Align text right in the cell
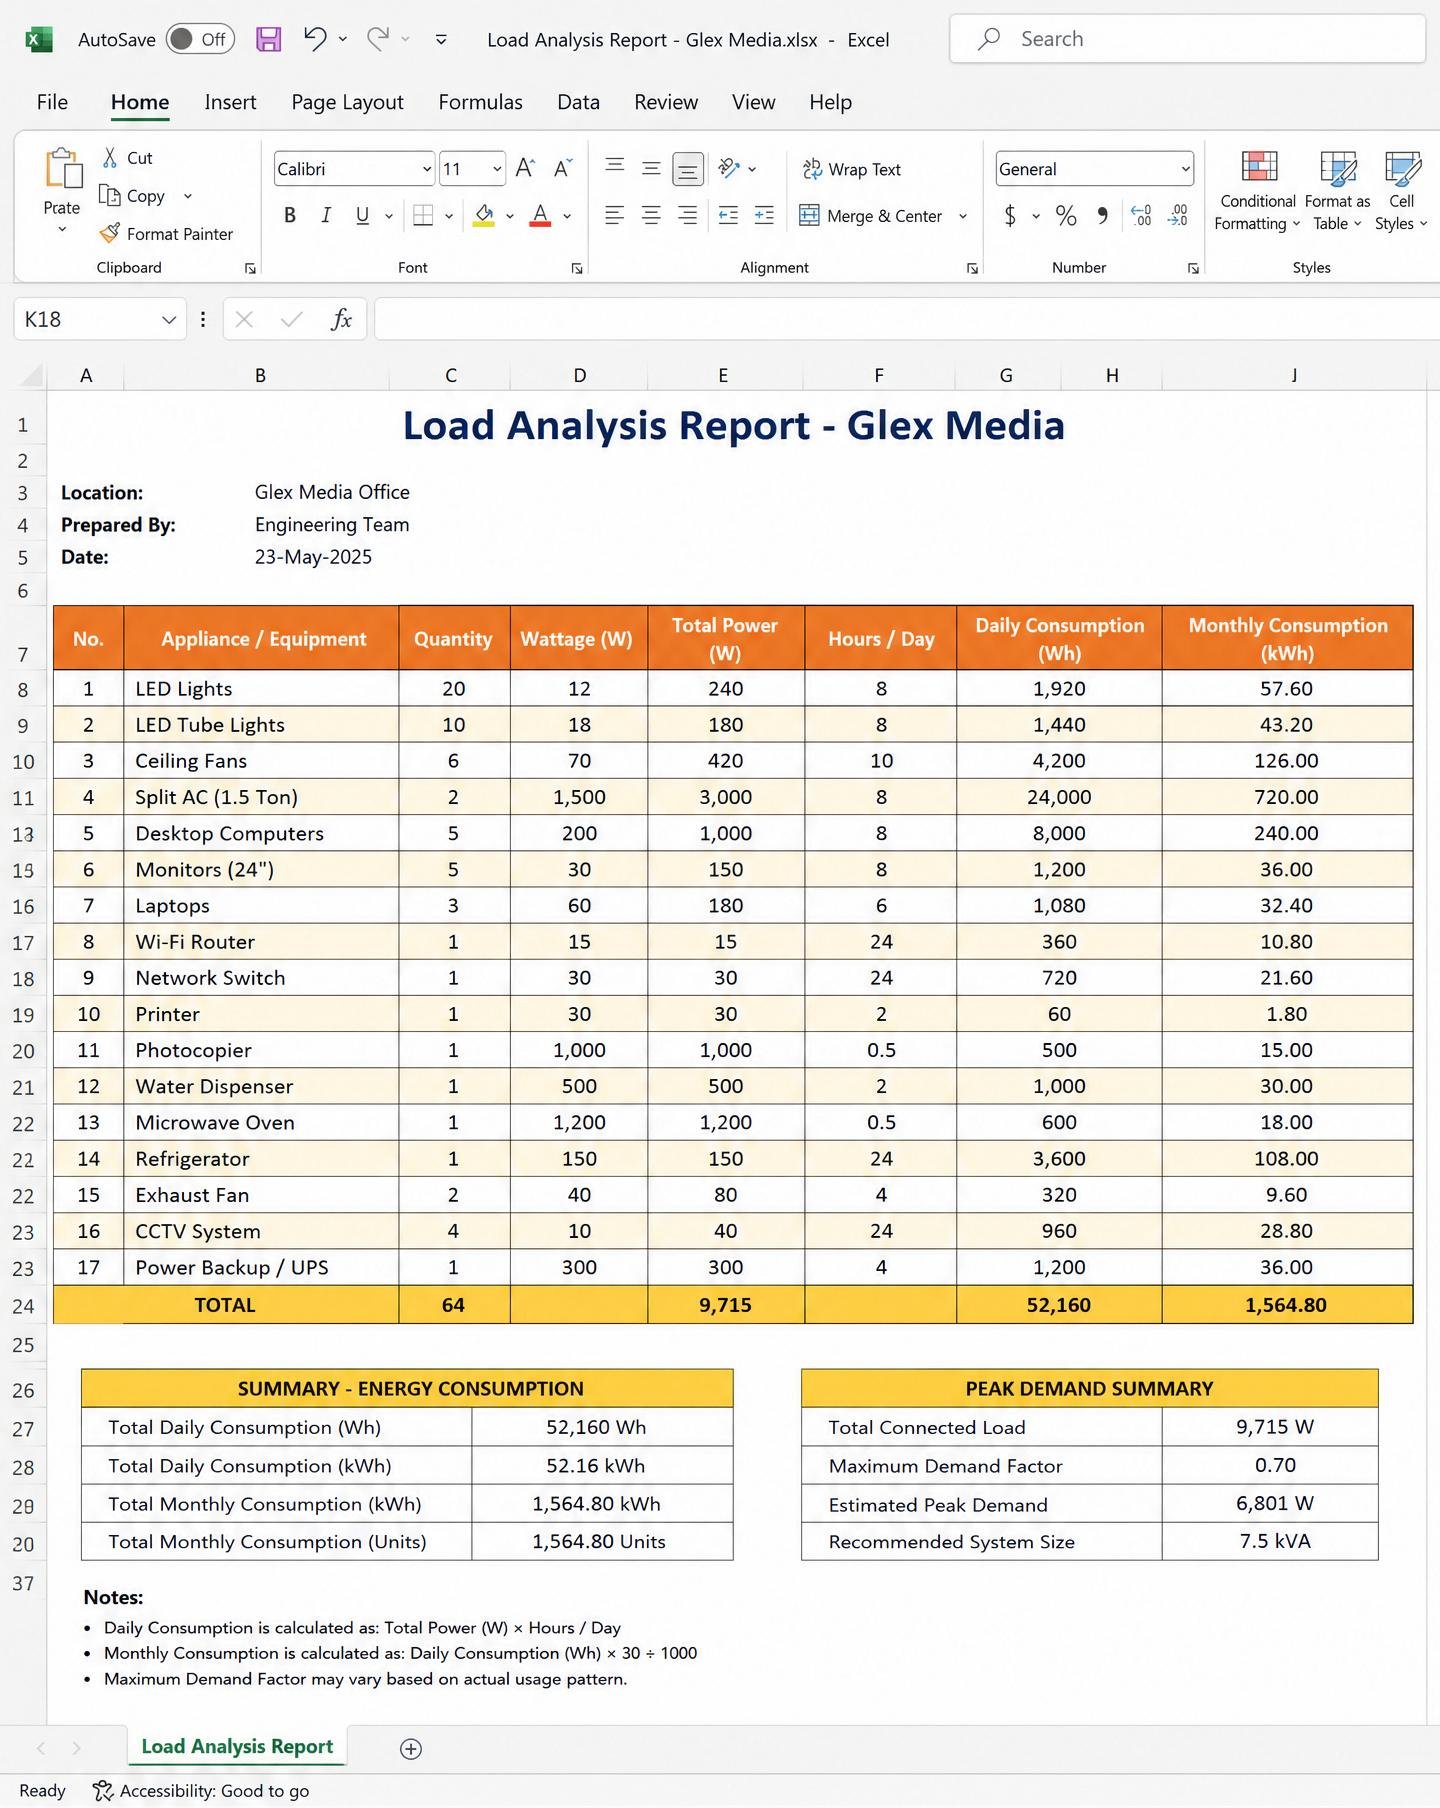The image size is (1440, 1808). (688, 215)
